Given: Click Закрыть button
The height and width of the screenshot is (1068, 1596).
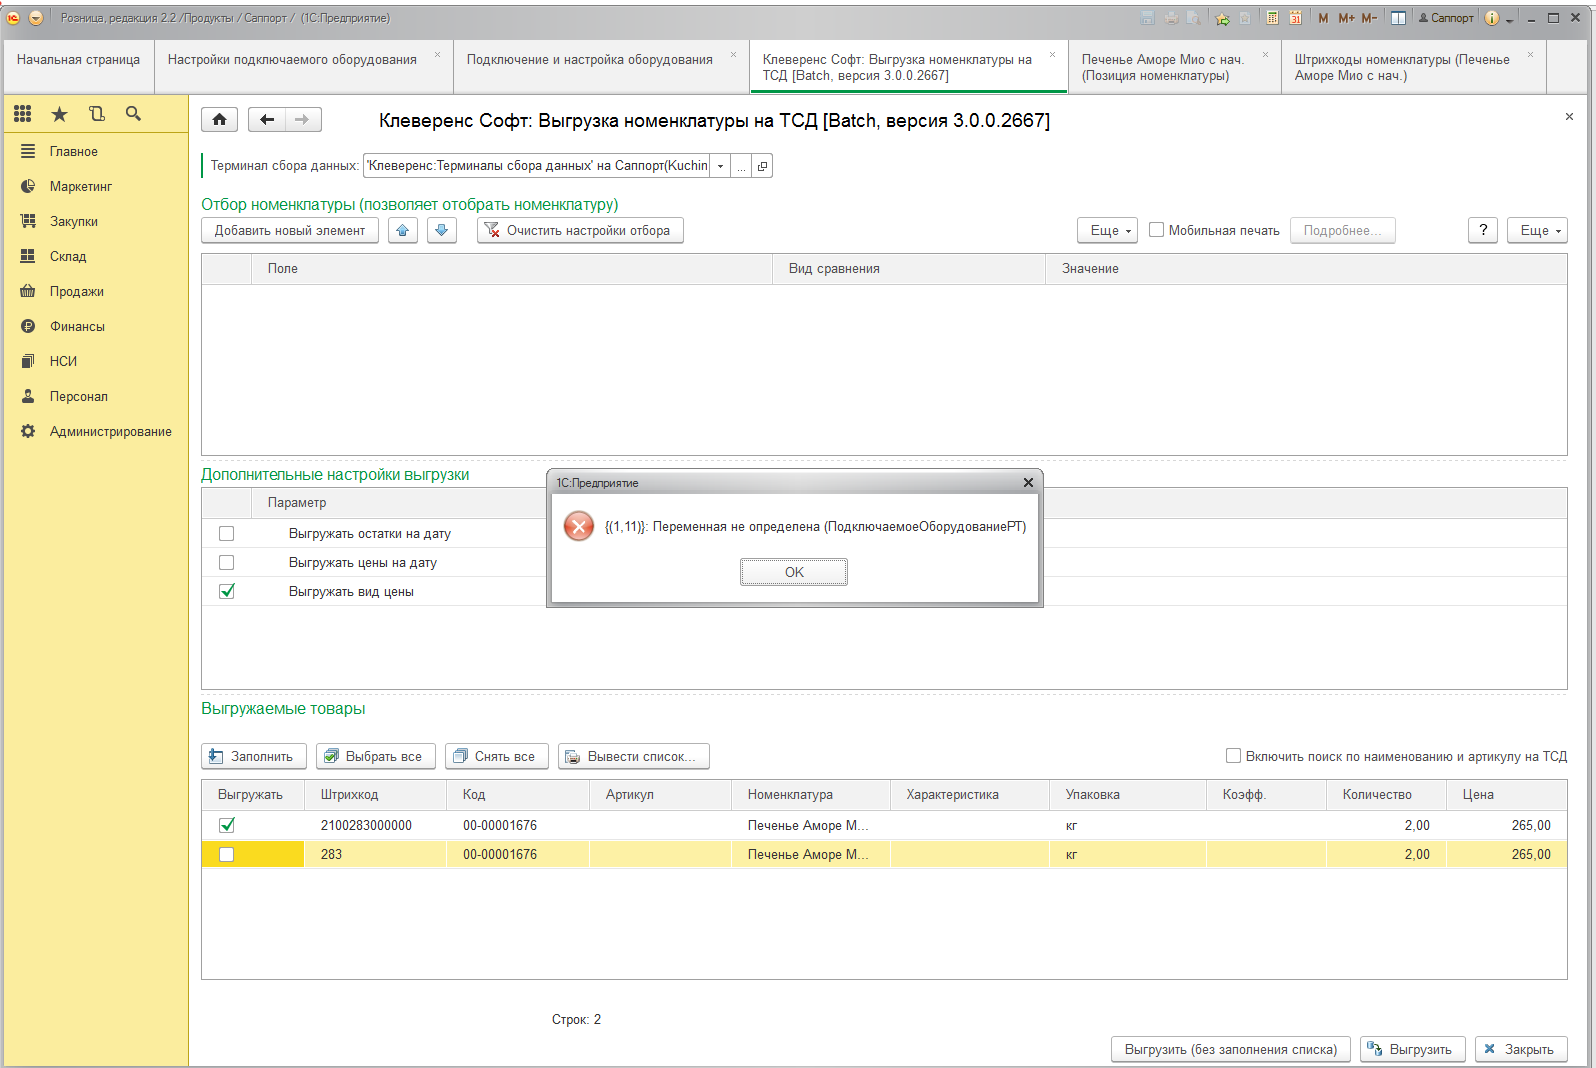Looking at the screenshot, I should click(x=1521, y=1049).
